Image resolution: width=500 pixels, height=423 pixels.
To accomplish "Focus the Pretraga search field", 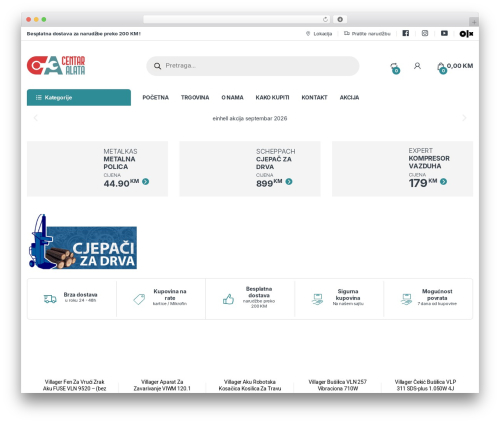I will [x=253, y=66].
